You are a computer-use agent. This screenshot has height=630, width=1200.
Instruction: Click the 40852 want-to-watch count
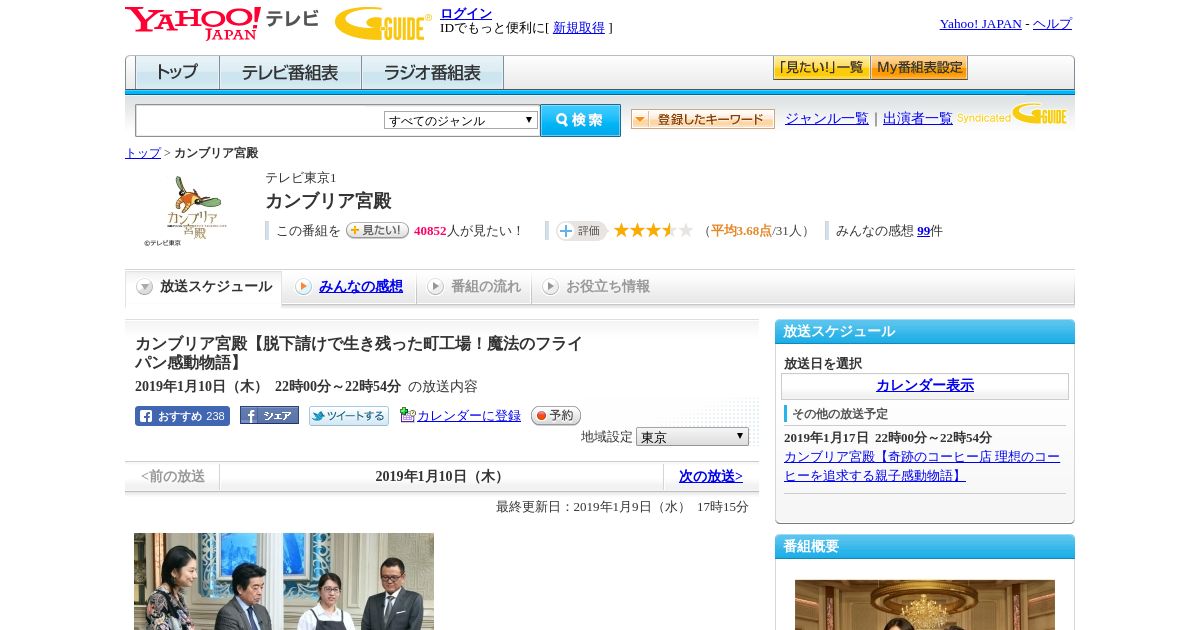(430, 231)
